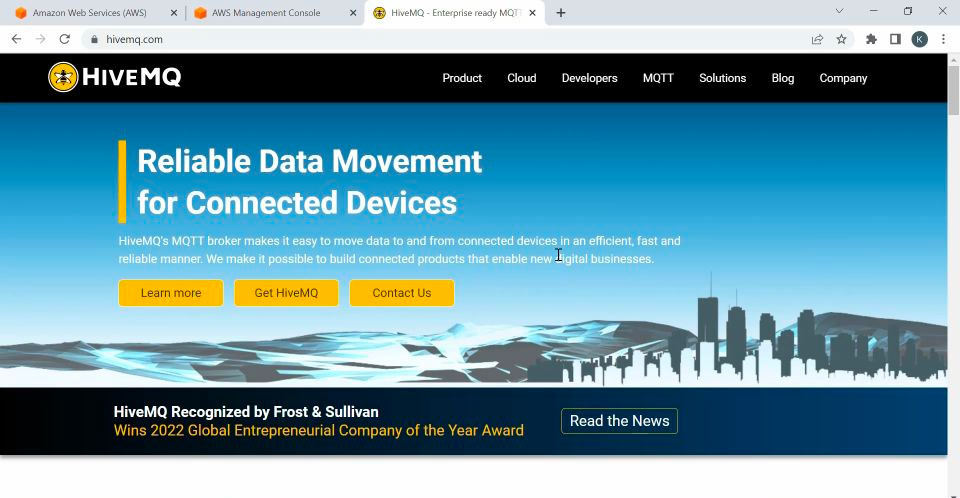Open the profile avatar K
This screenshot has width=960, height=498.
pyautogui.click(x=919, y=39)
